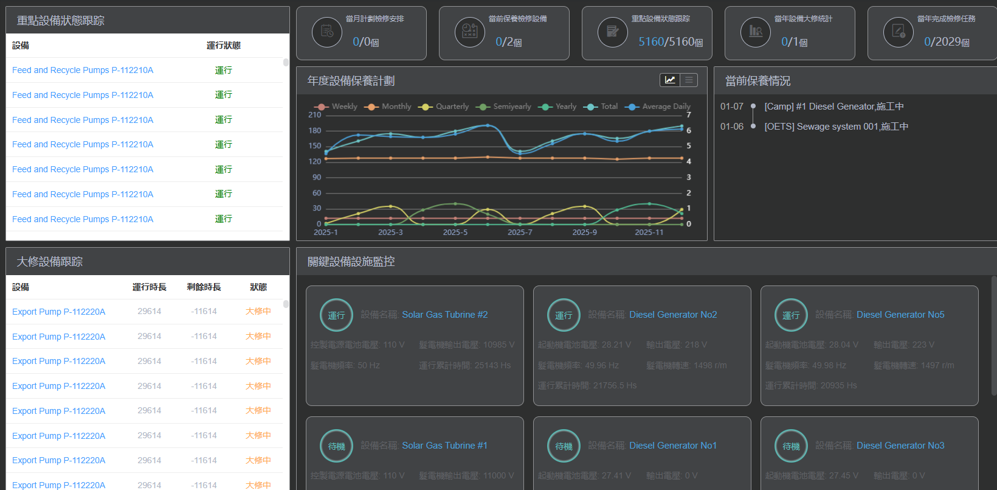The image size is (997, 490).
Task: Click the 0/2029個 completed tasks count
Action: click(x=946, y=42)
